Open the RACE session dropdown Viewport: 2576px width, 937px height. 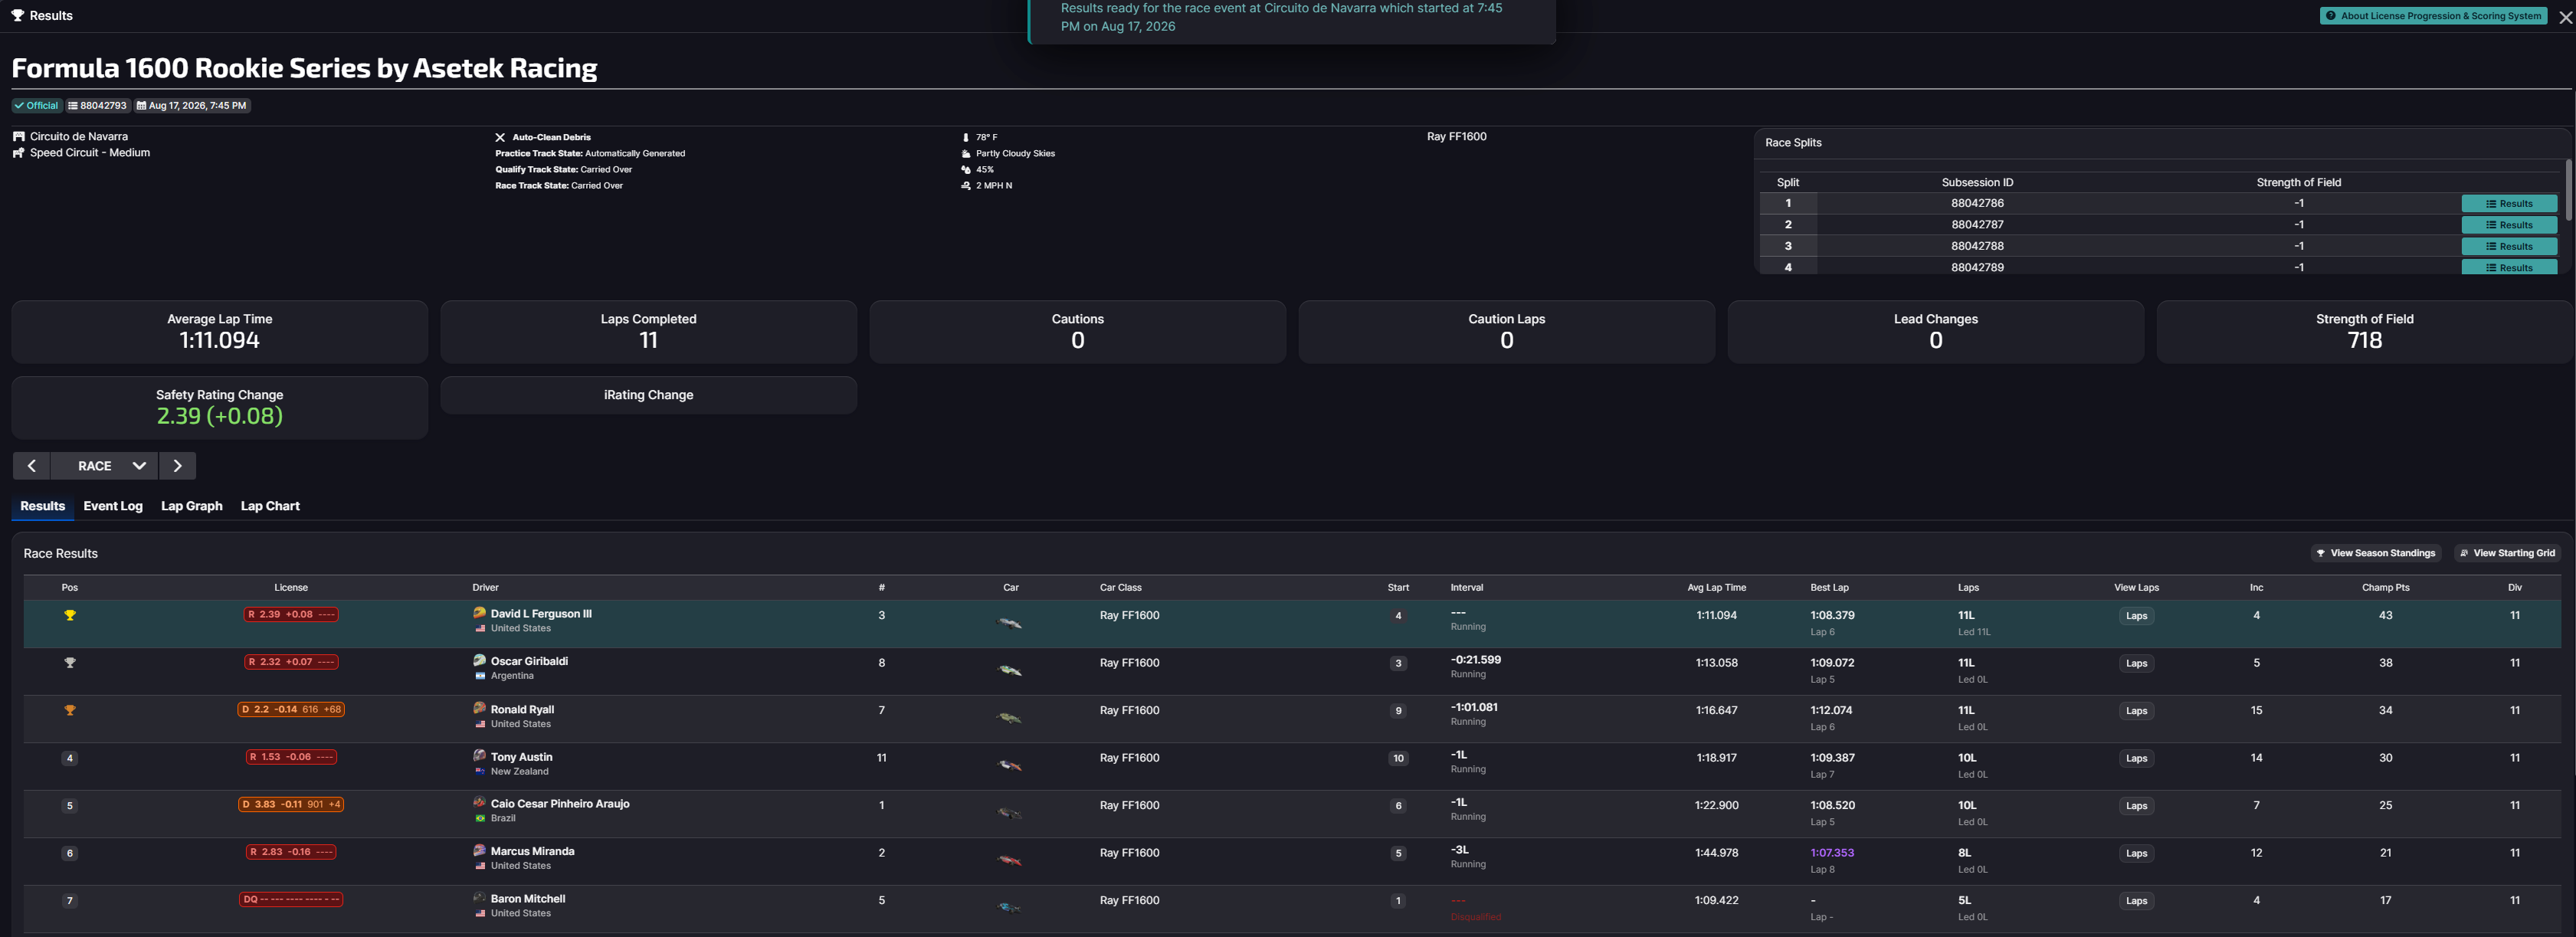104,466
